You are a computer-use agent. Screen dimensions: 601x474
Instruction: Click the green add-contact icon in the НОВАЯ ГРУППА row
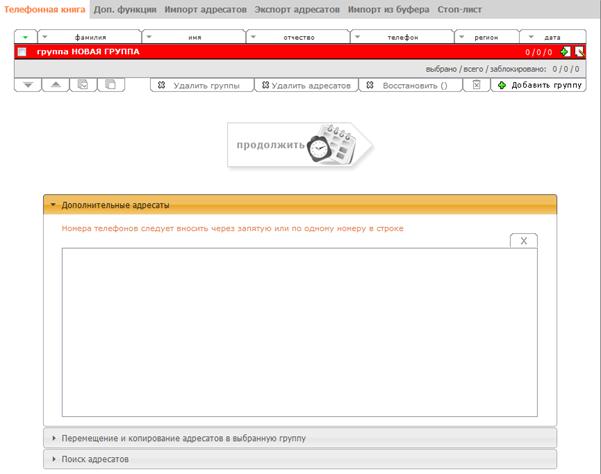point(565,51)
